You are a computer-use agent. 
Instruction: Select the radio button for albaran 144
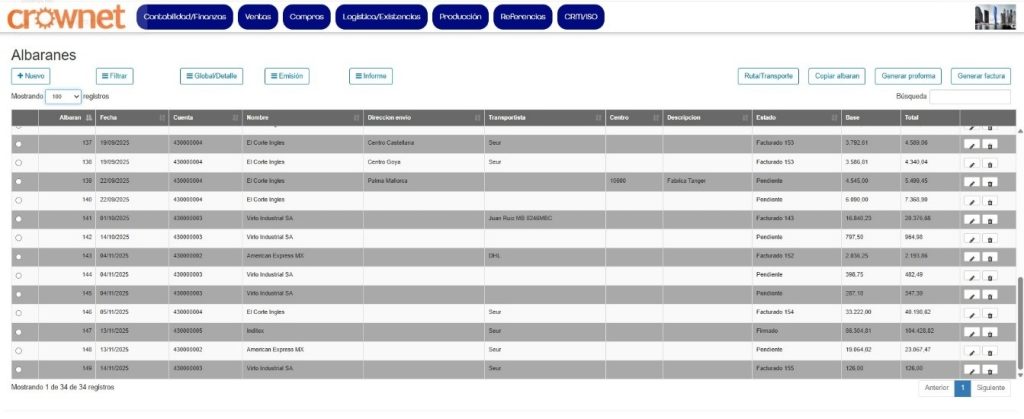(x=18, y=274)
